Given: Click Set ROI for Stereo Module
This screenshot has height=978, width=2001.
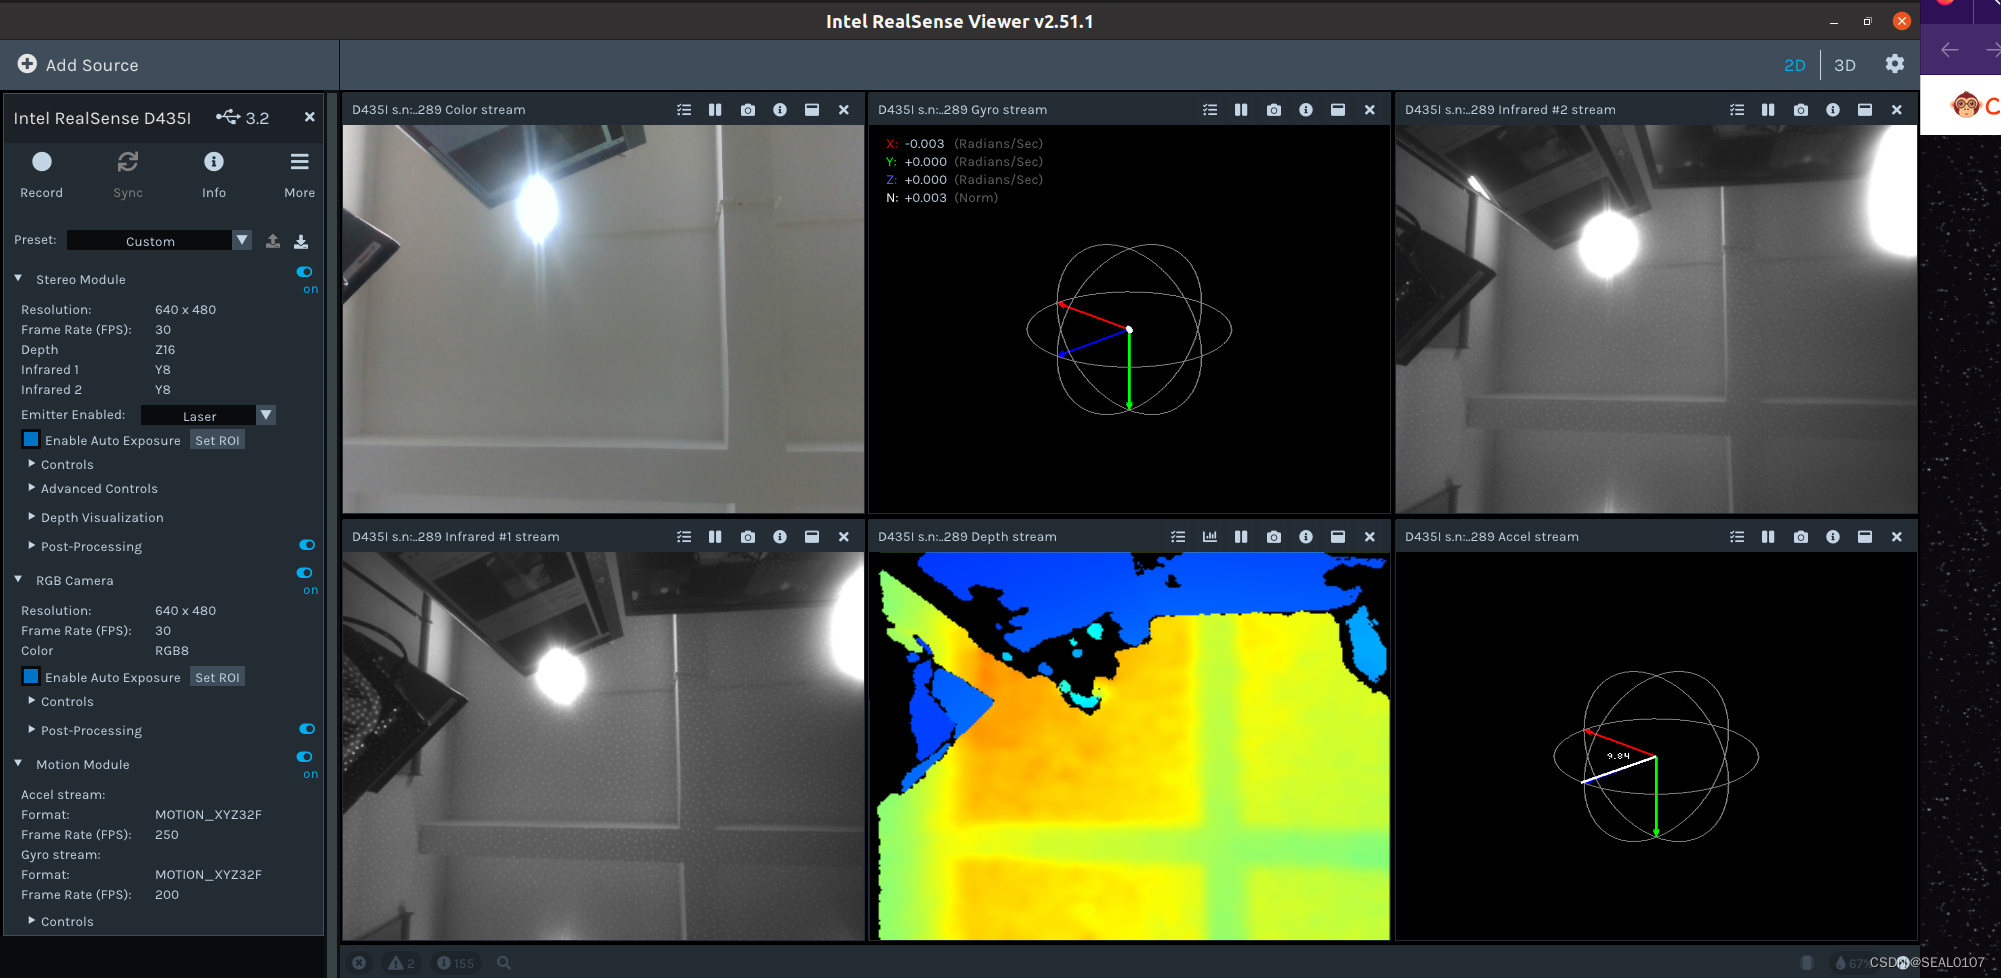Looking at the screenshot, I should [x=217, y=440].
